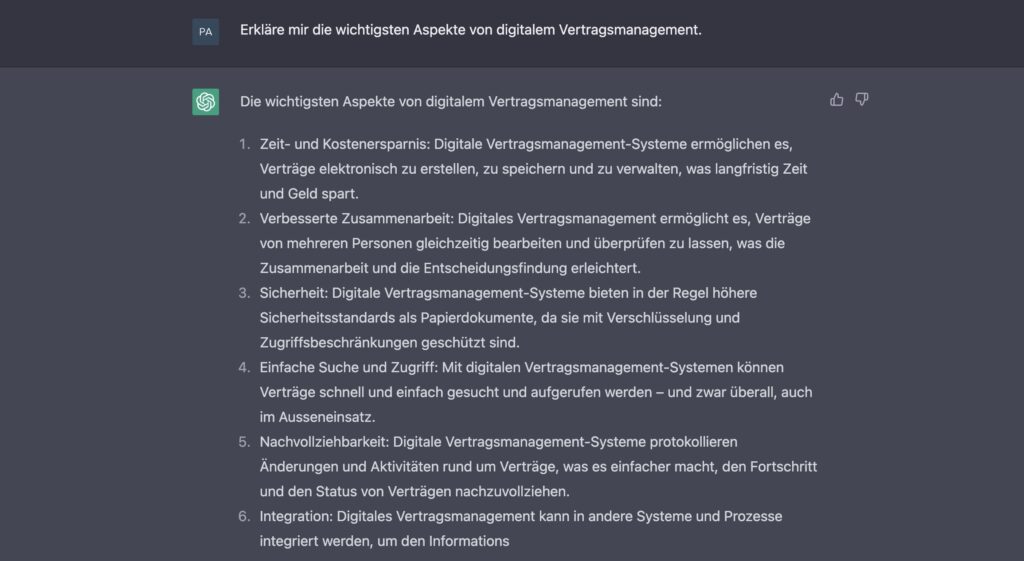
Task: Click the 'Sicherheit' list item heading
Action: click(x=292, y=293)
